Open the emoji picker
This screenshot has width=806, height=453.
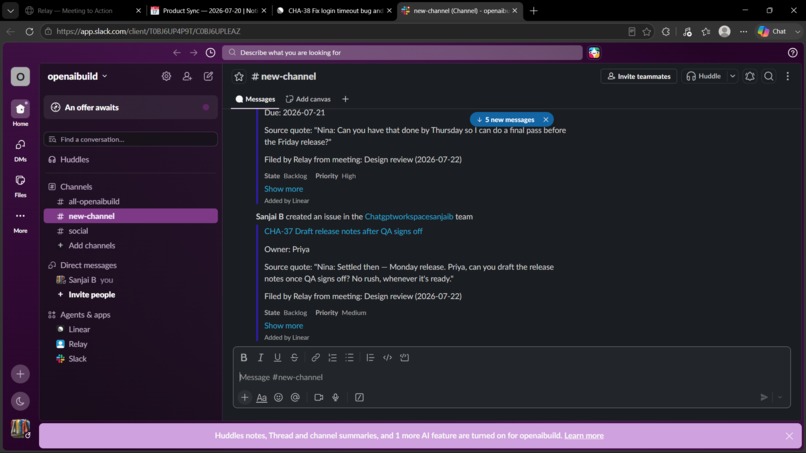click(278, 397)
